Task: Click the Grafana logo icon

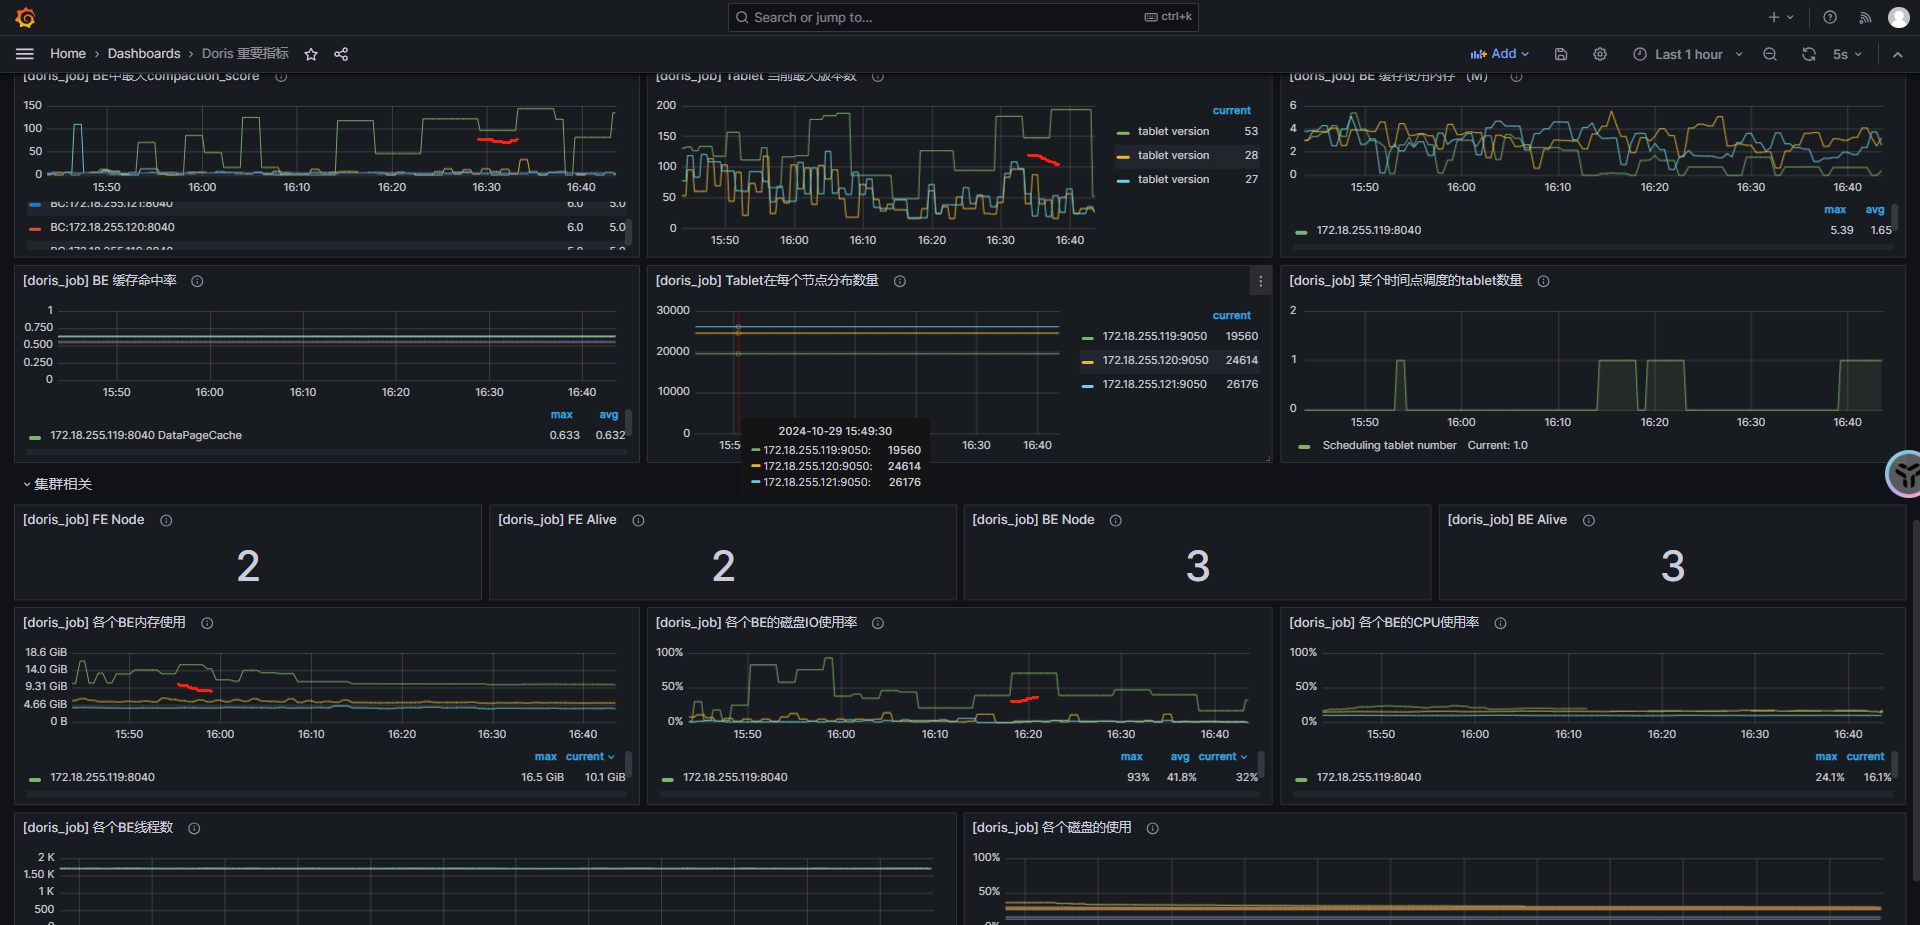Action: [x=25, y=17]
